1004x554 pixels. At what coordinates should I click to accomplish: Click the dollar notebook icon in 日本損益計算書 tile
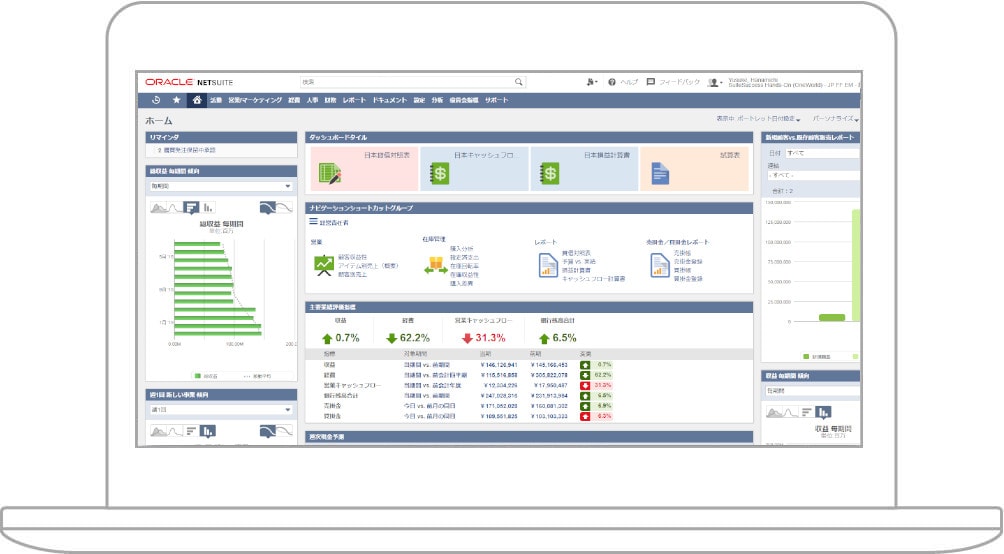click(549, 174)
